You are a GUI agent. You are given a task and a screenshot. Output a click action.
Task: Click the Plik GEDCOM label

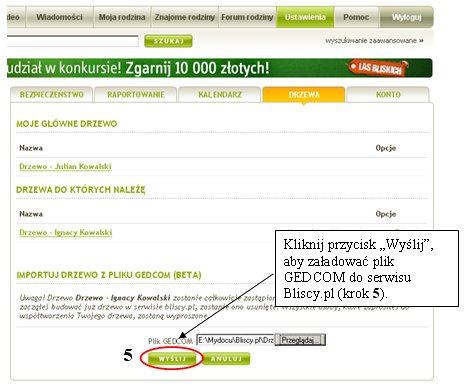[x=170, y=341]
